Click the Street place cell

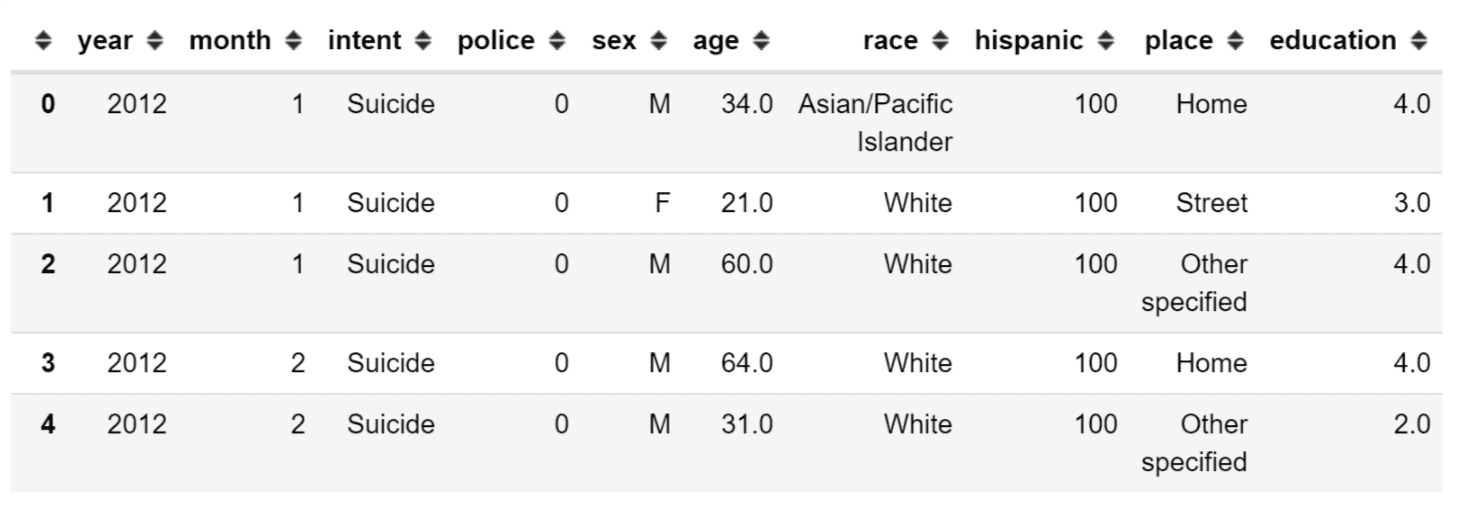[x=1212, y=204]
